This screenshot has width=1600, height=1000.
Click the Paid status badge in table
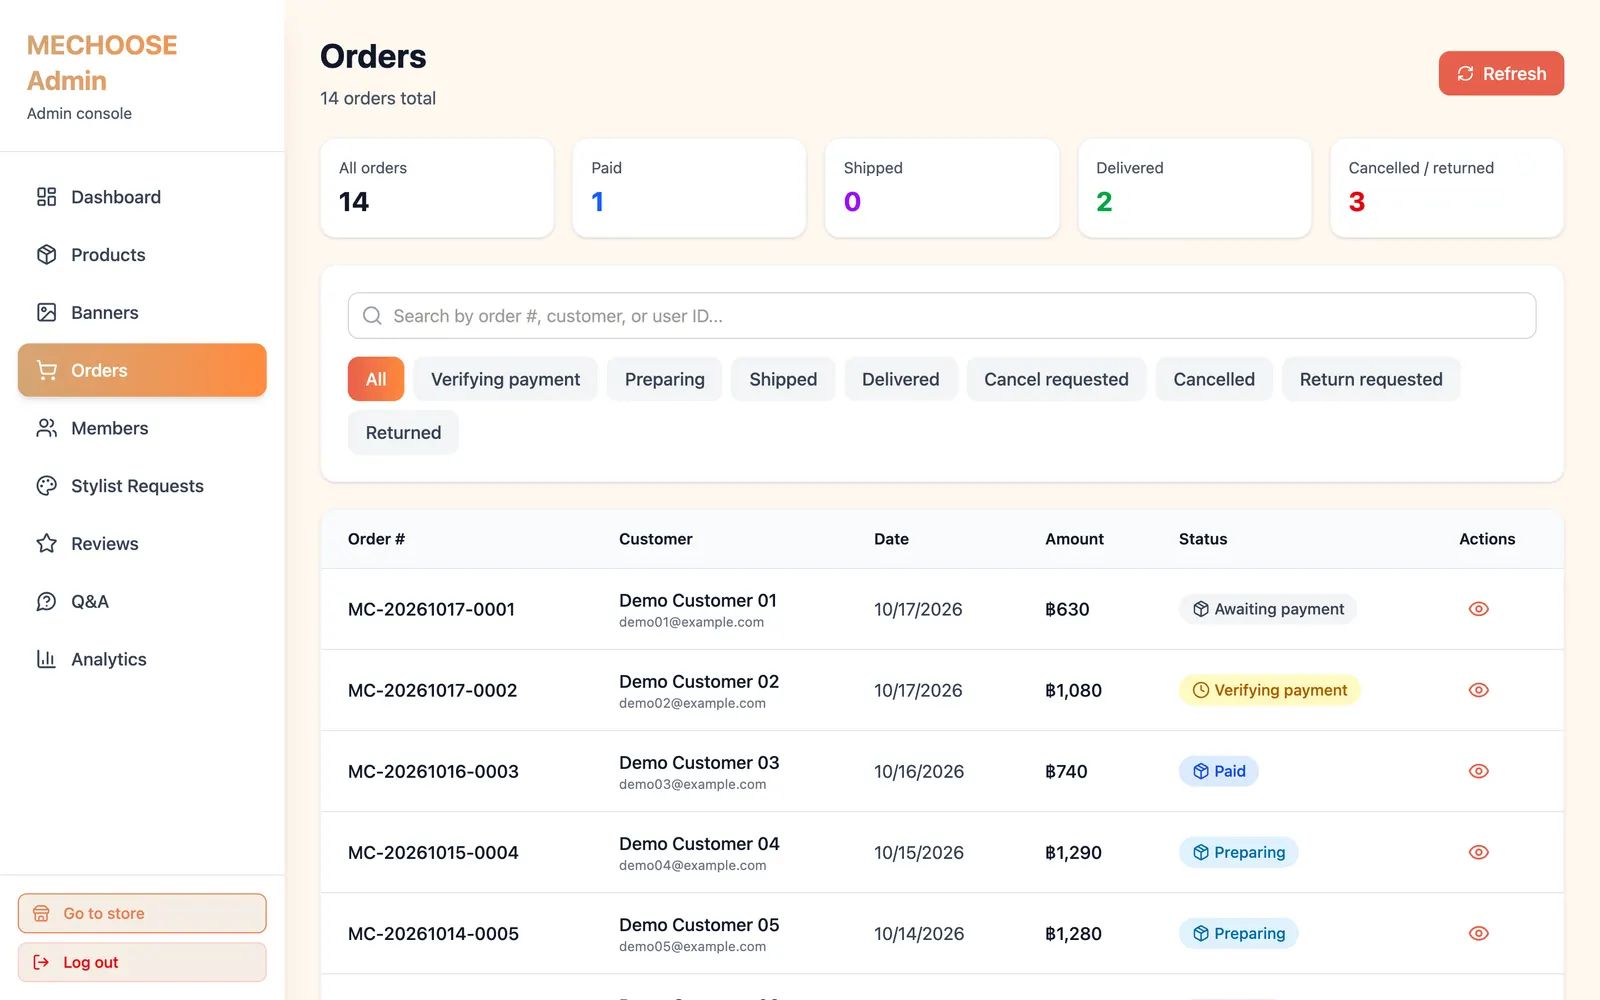click(1219, 771)
